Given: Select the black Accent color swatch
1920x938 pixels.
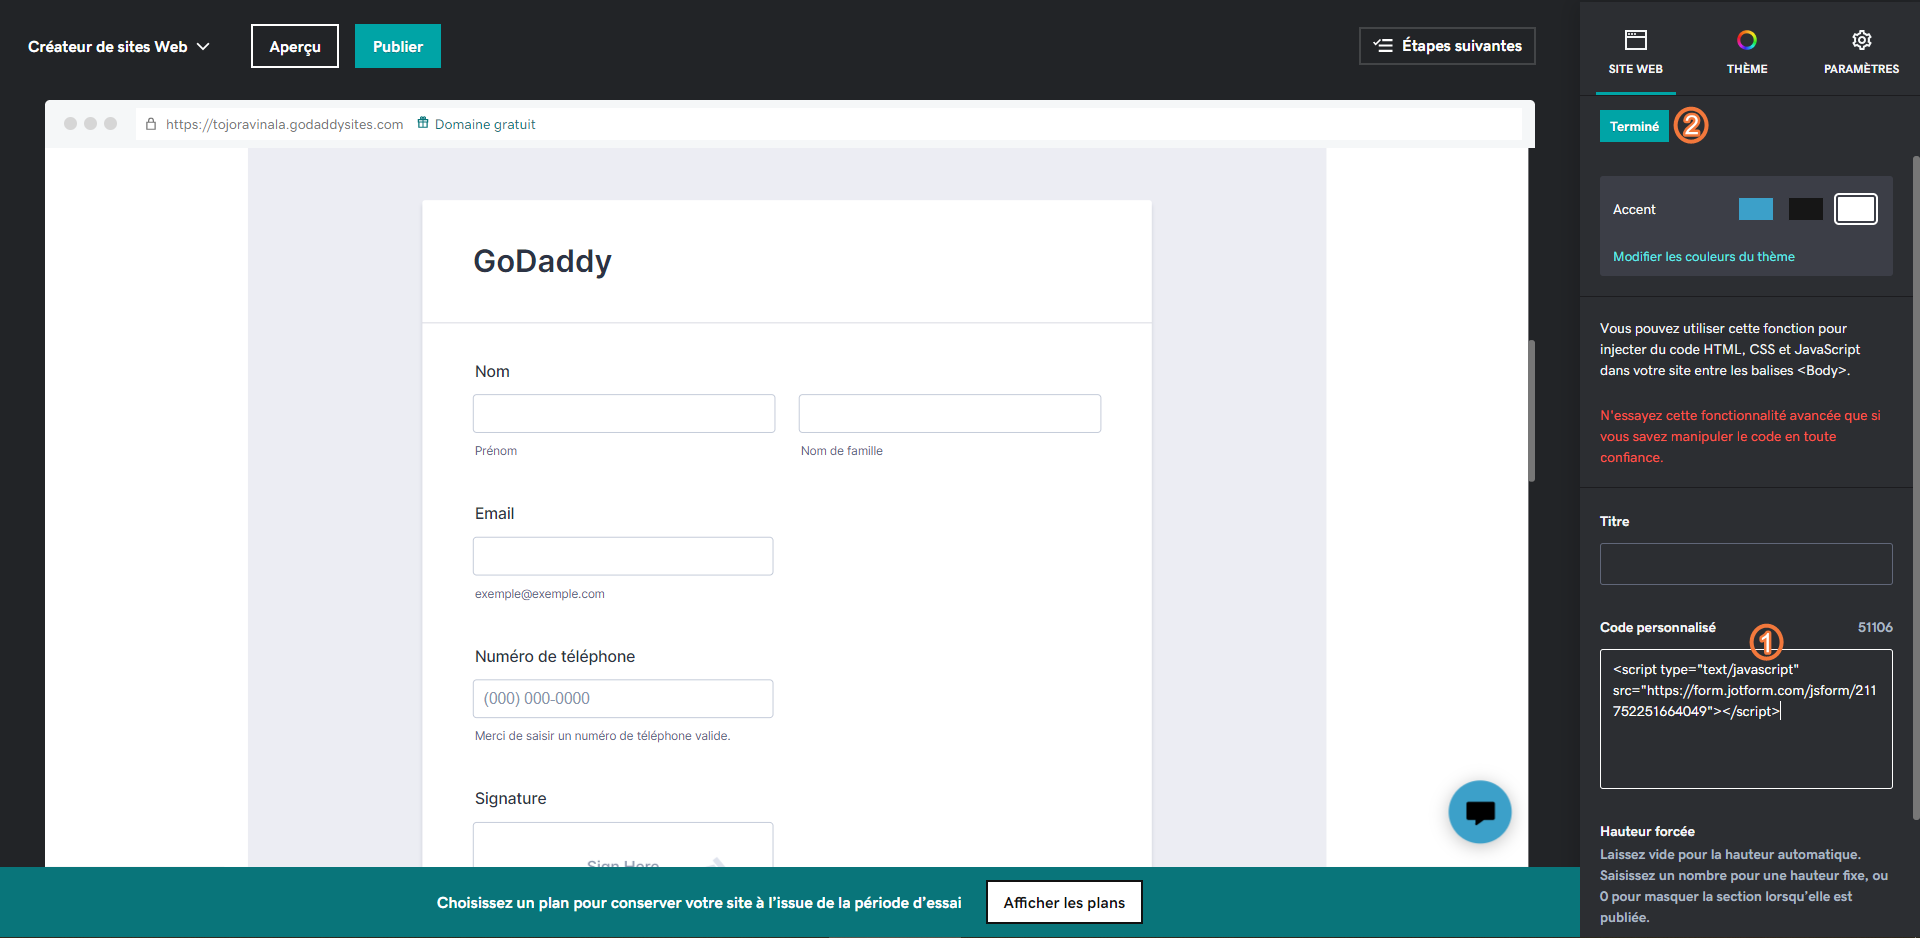Looking at the screenshot, I should pos(1806,209).
